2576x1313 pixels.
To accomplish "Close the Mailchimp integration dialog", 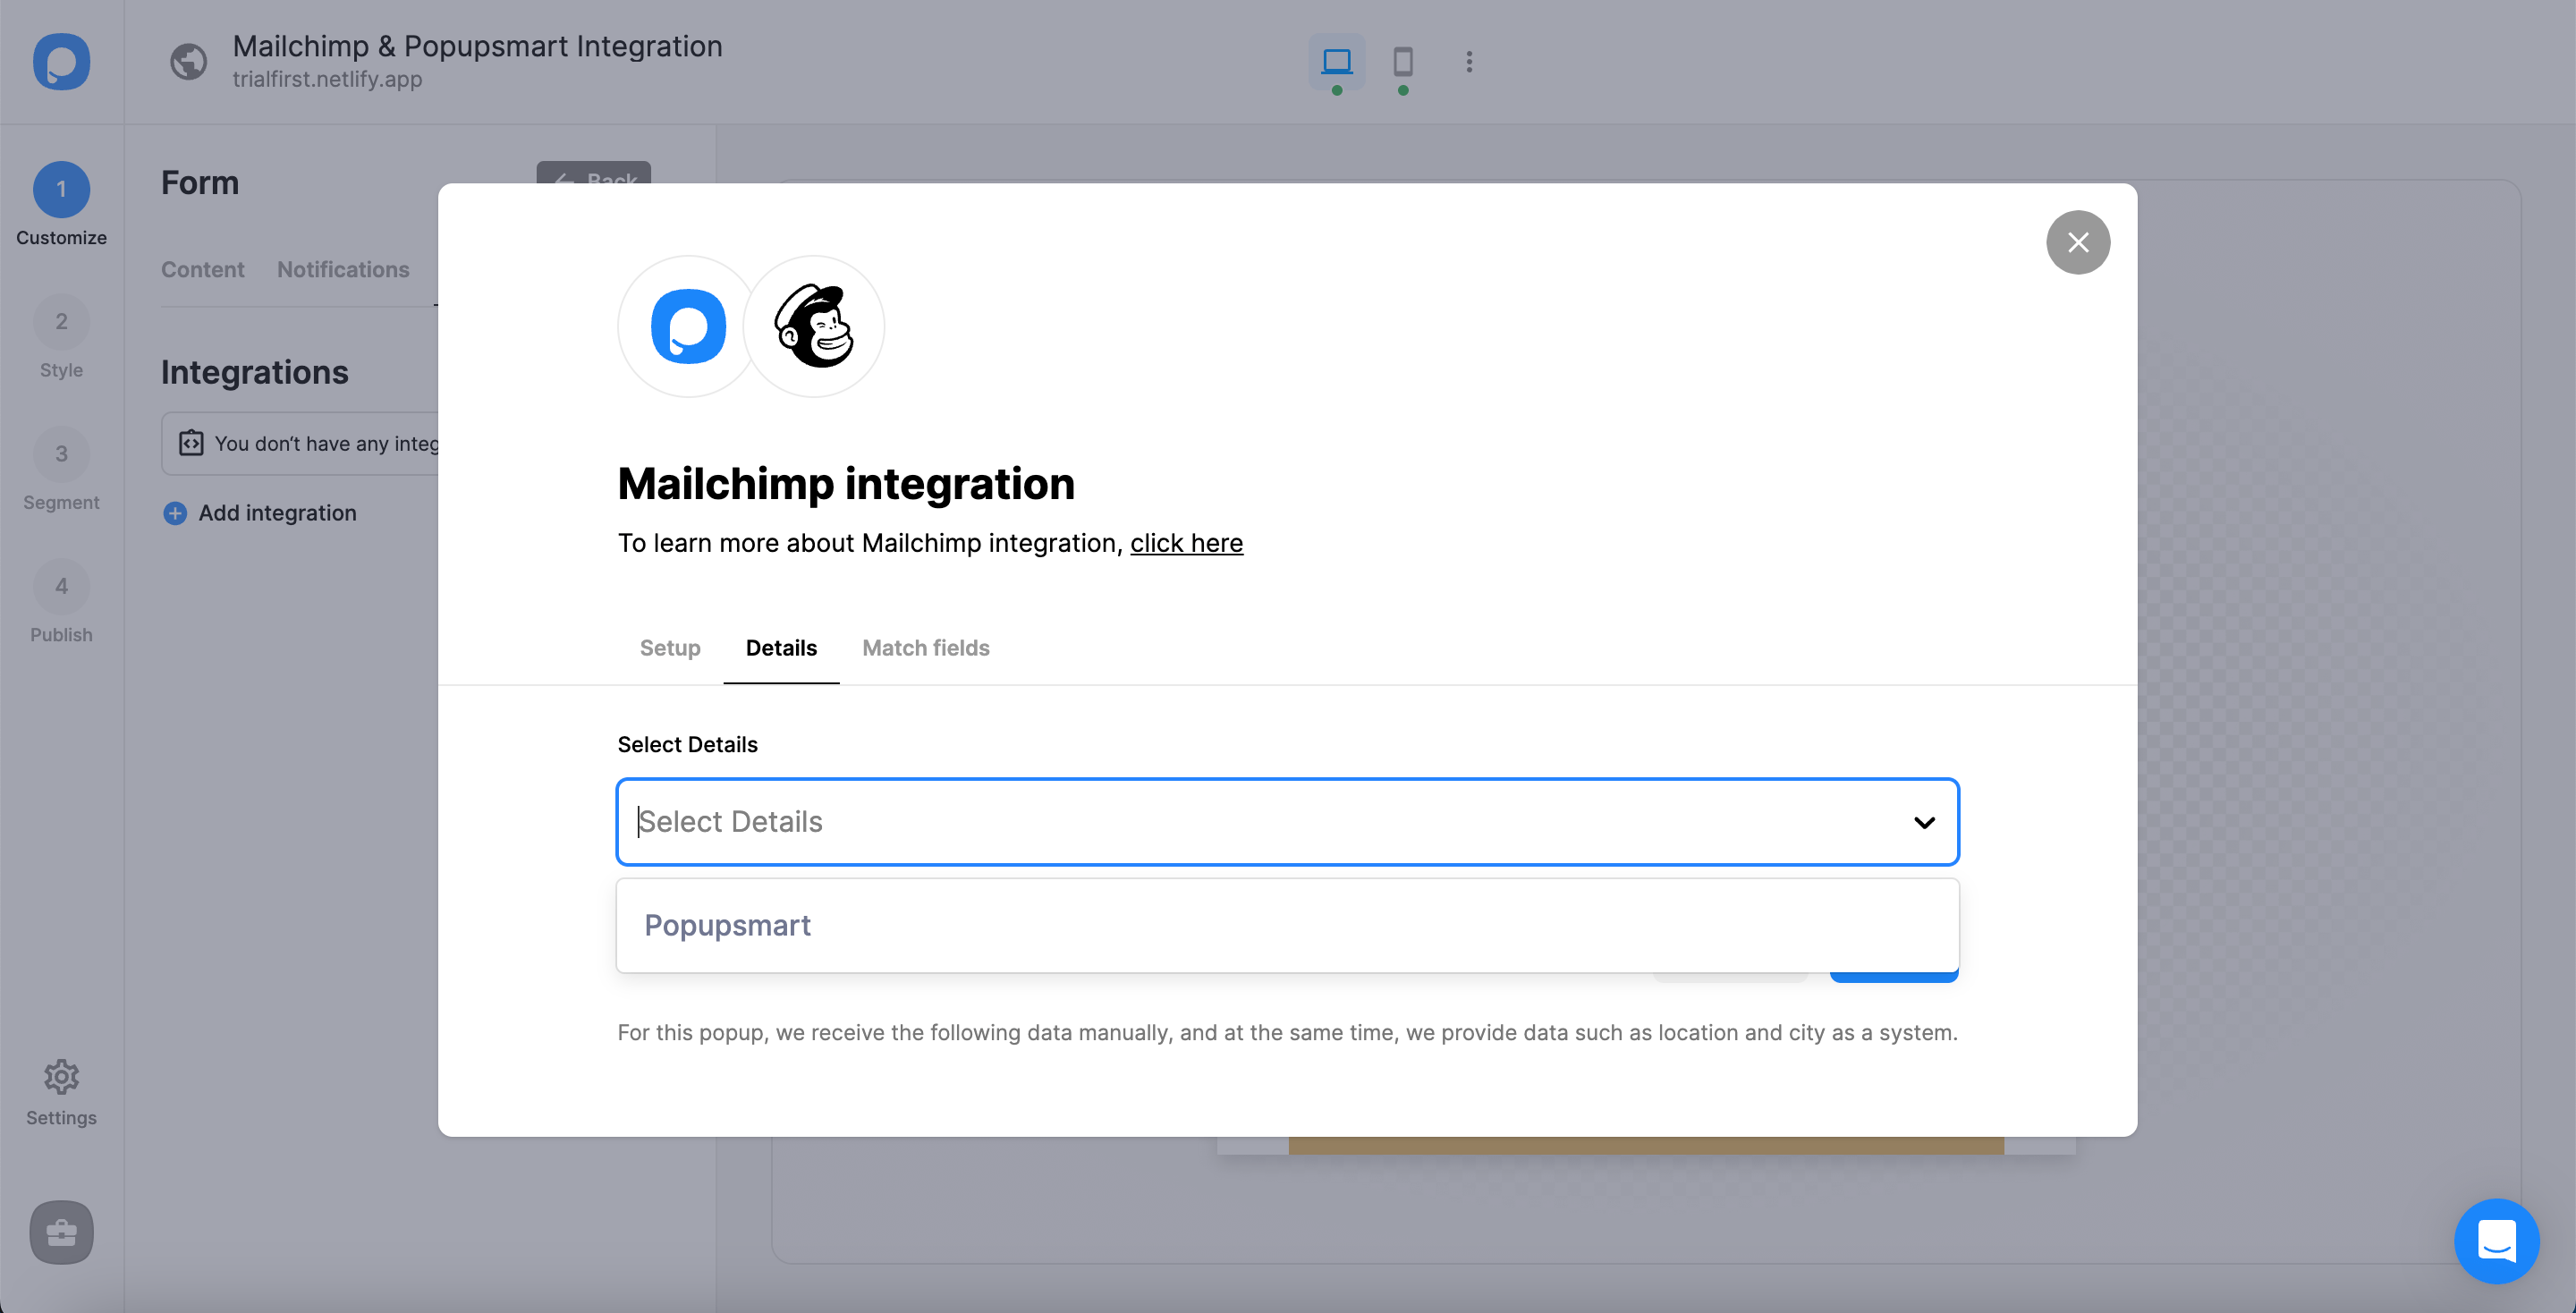I will (2077, 242).
